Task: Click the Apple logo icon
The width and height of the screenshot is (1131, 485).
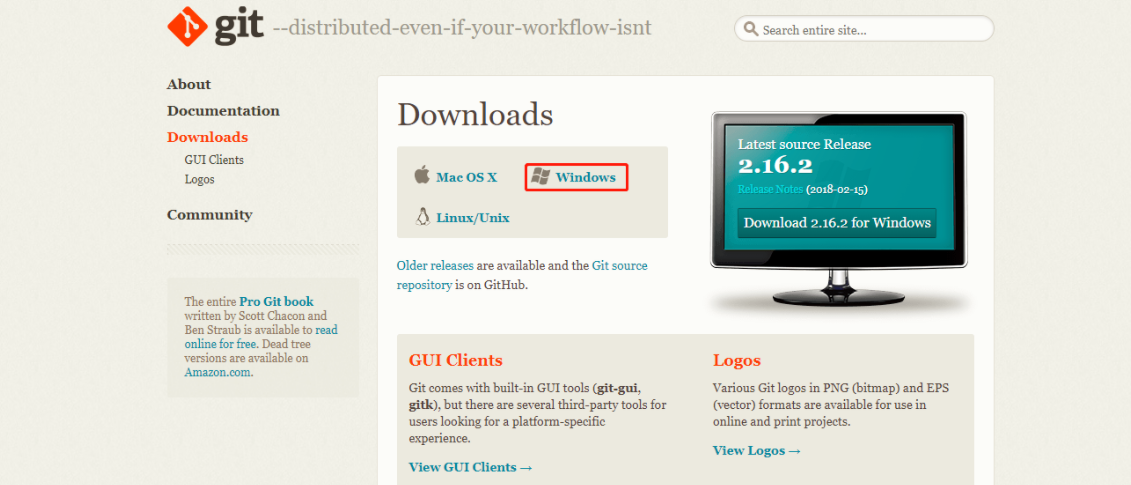Action: pyautogui.click(x=422, y=175)
